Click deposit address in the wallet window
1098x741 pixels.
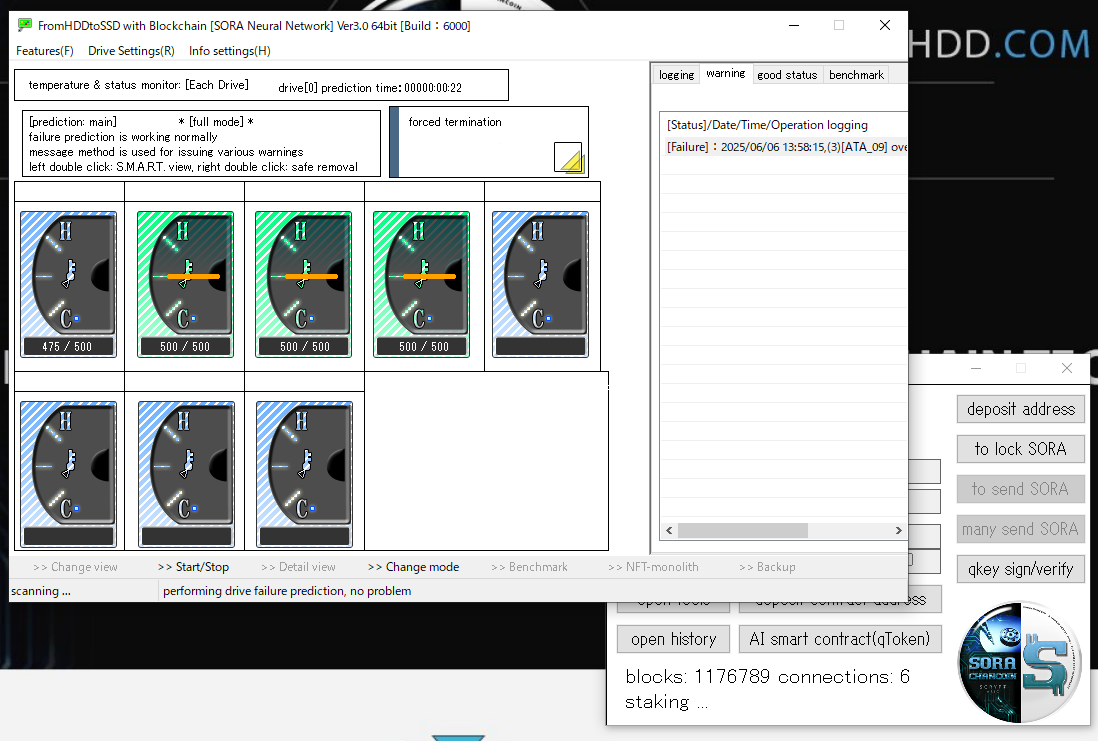point(1021,409)
